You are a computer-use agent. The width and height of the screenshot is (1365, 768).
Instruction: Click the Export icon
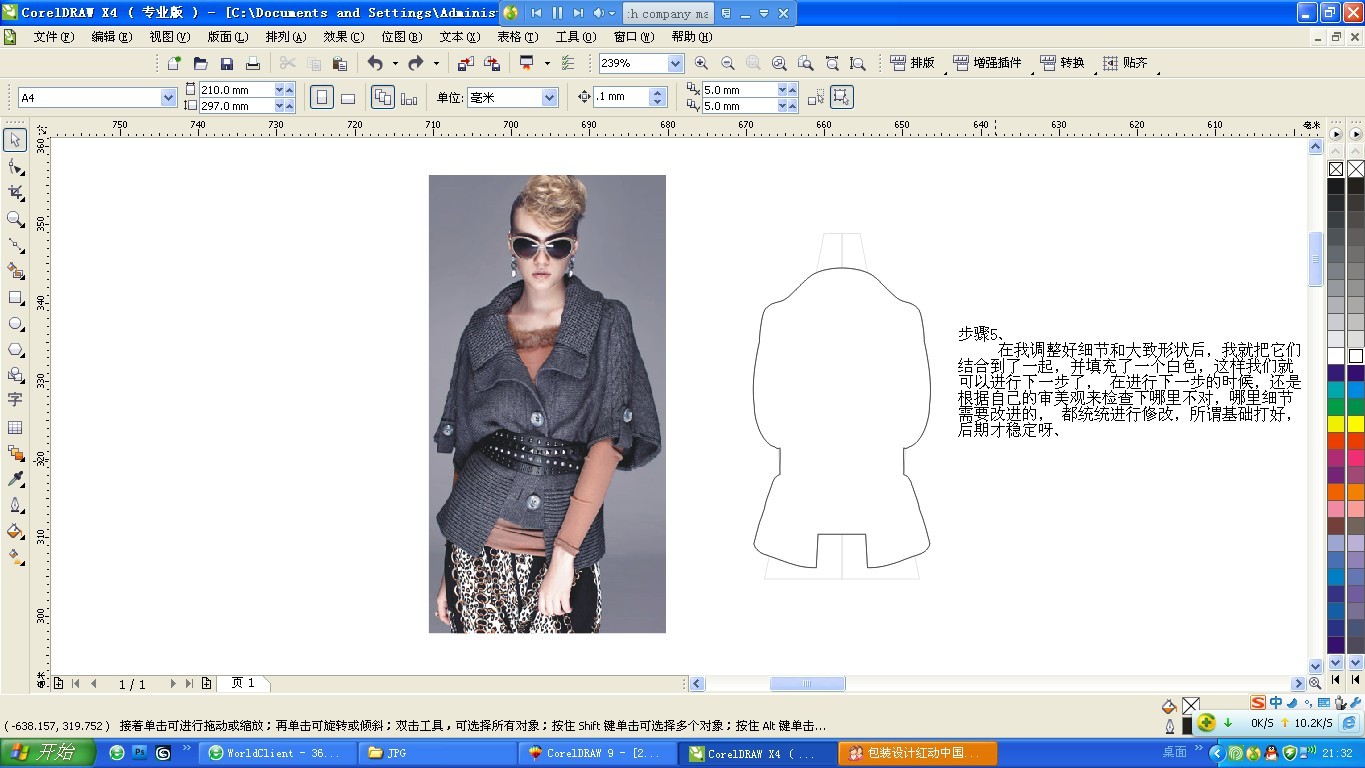pos(491,63)
